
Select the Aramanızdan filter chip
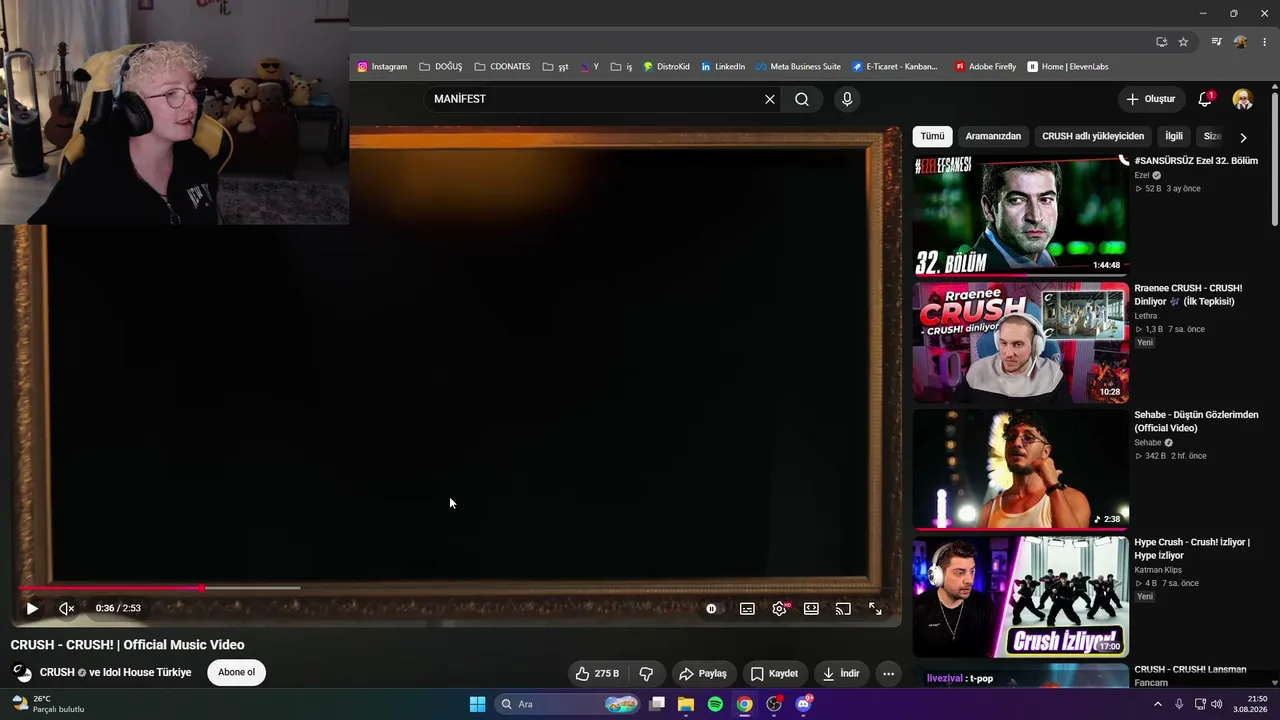[993, 136]
